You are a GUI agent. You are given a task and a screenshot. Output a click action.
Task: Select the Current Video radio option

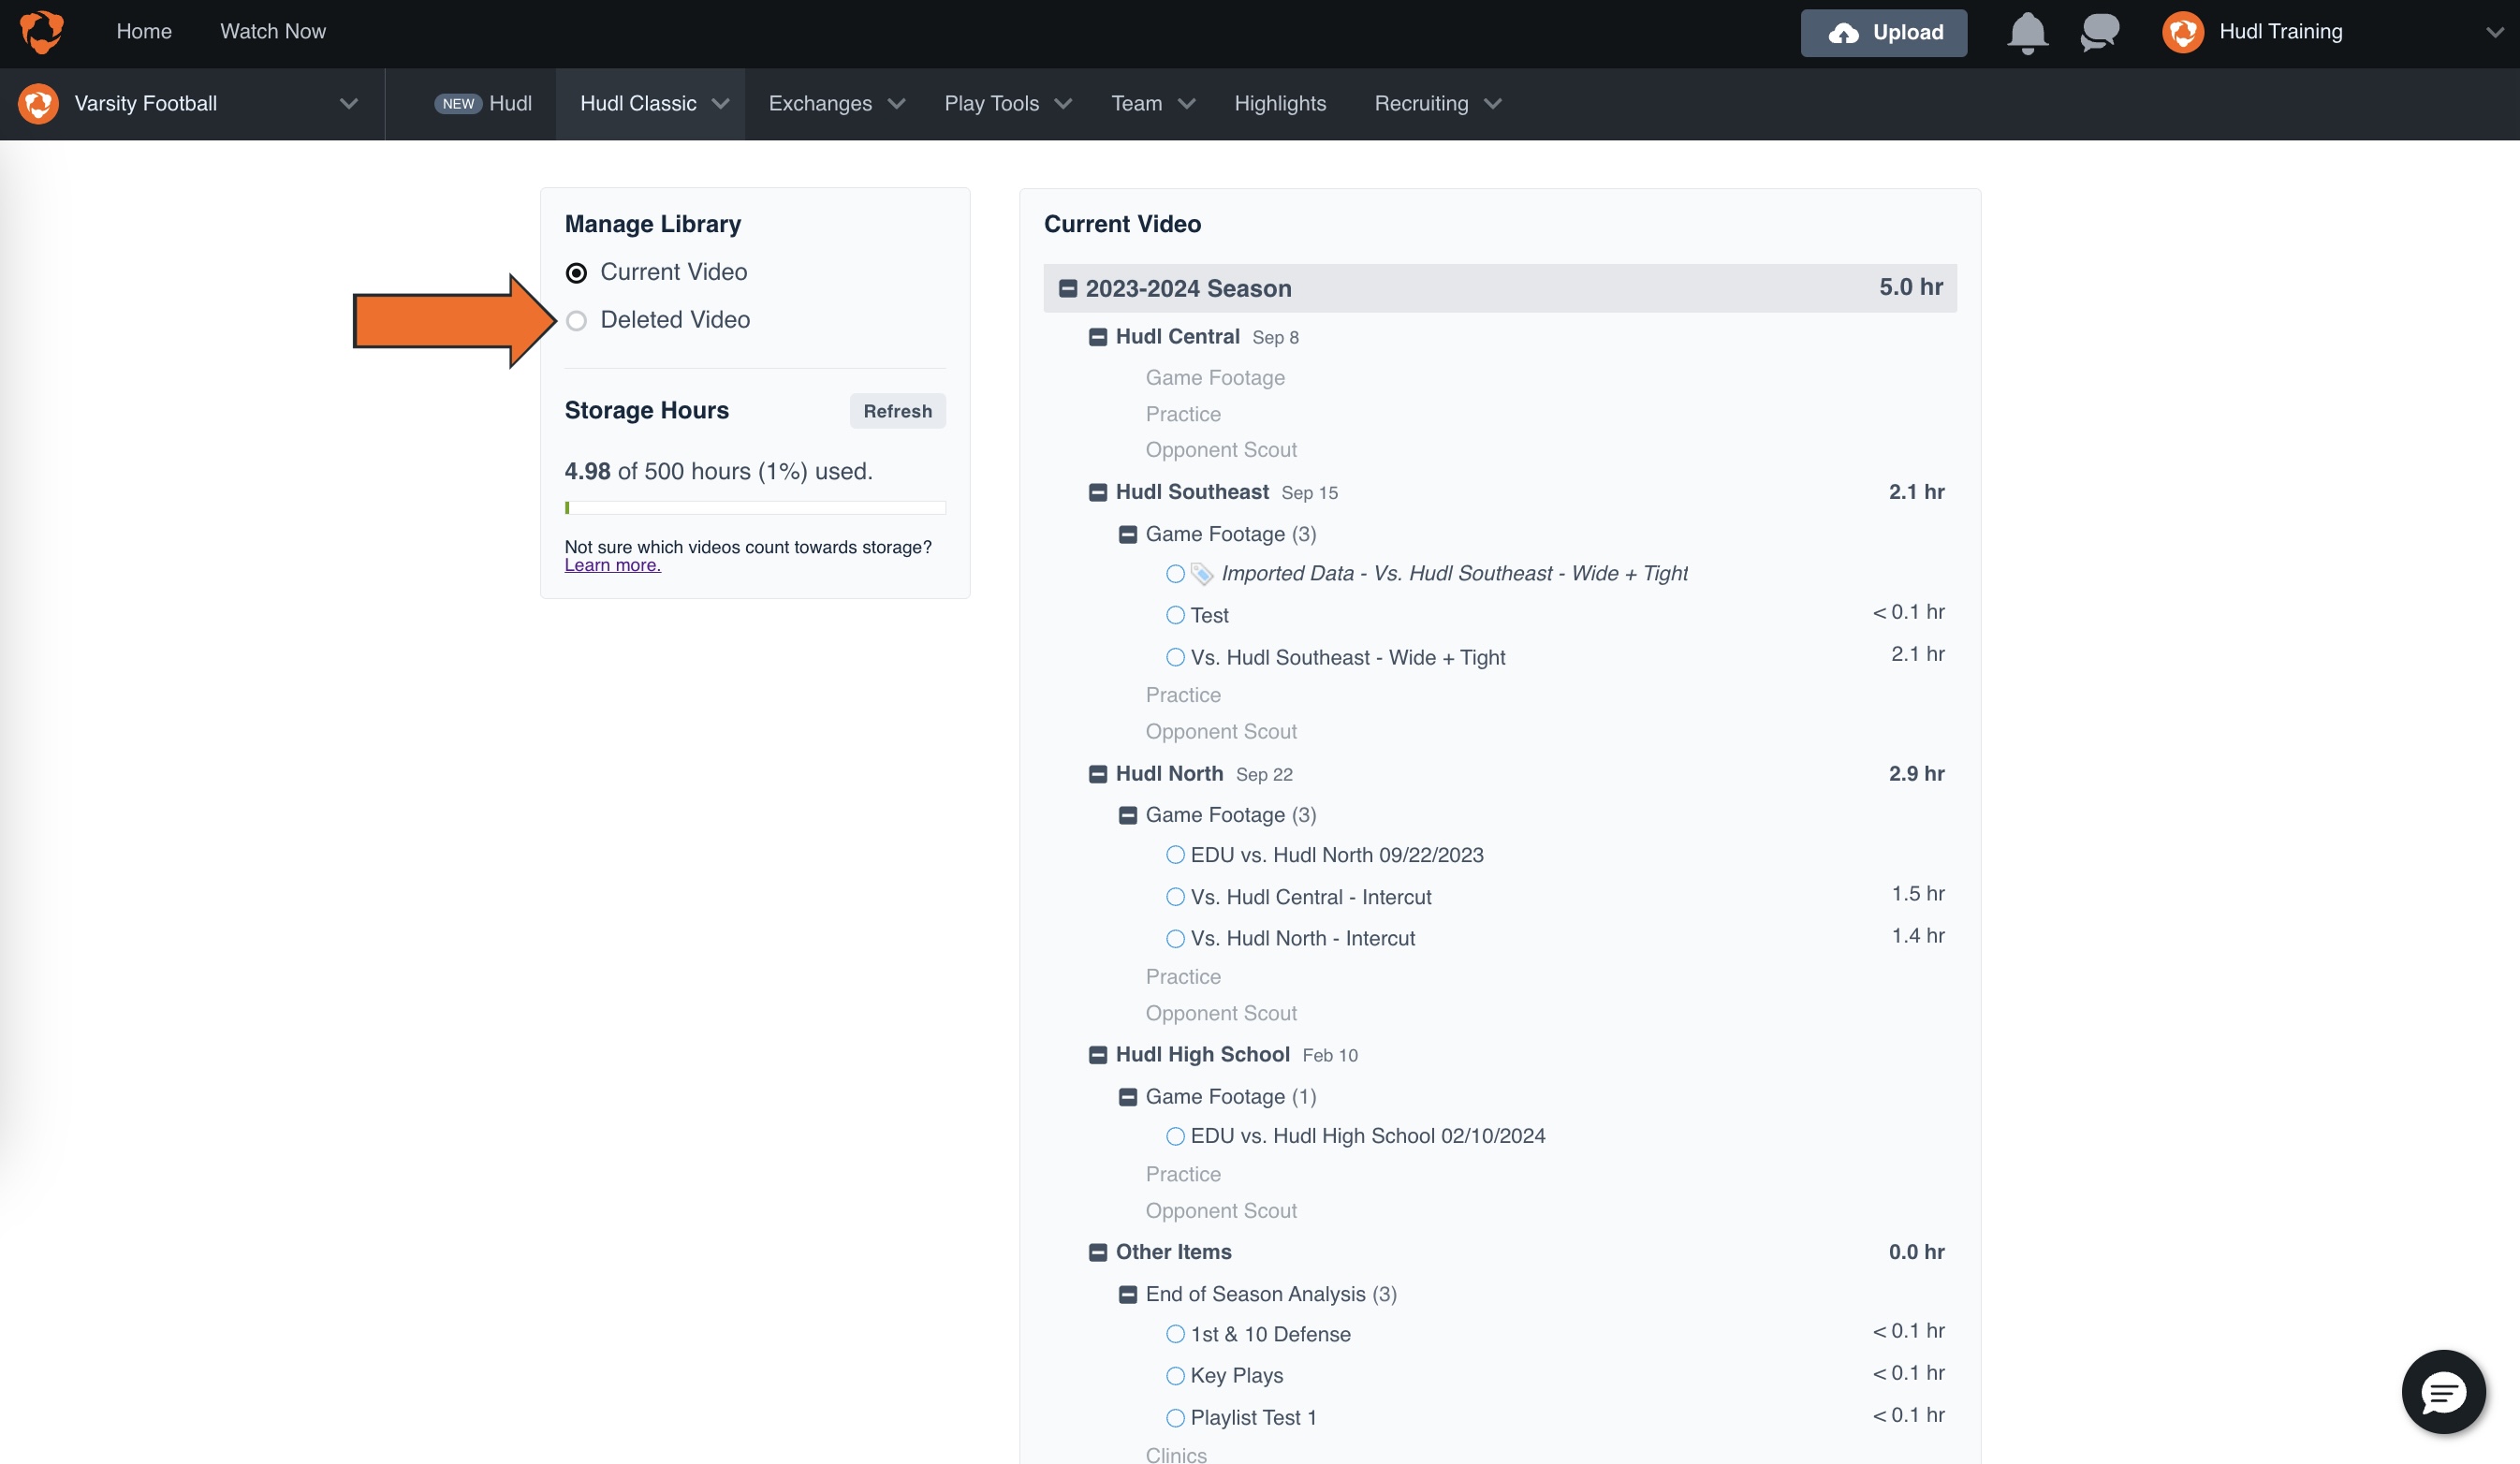click(576, 273)
